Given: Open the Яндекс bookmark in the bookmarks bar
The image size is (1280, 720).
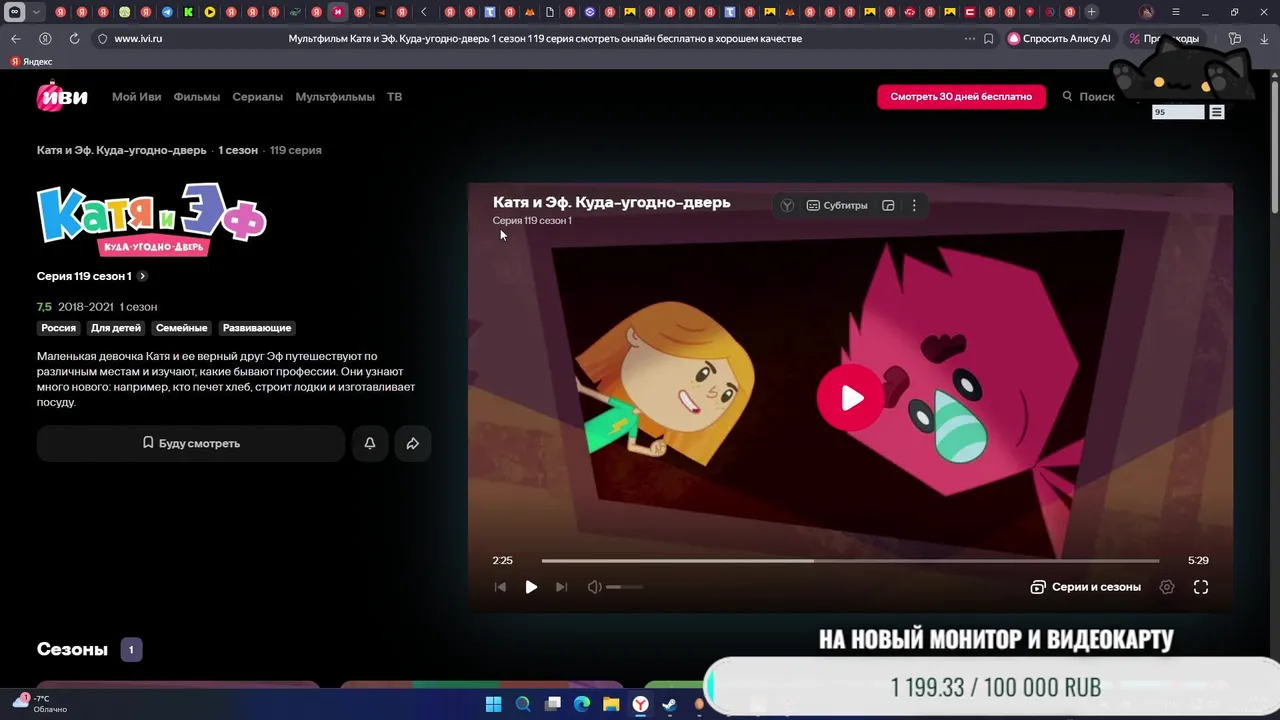Looking at the screenshot, I should [31, 62].
